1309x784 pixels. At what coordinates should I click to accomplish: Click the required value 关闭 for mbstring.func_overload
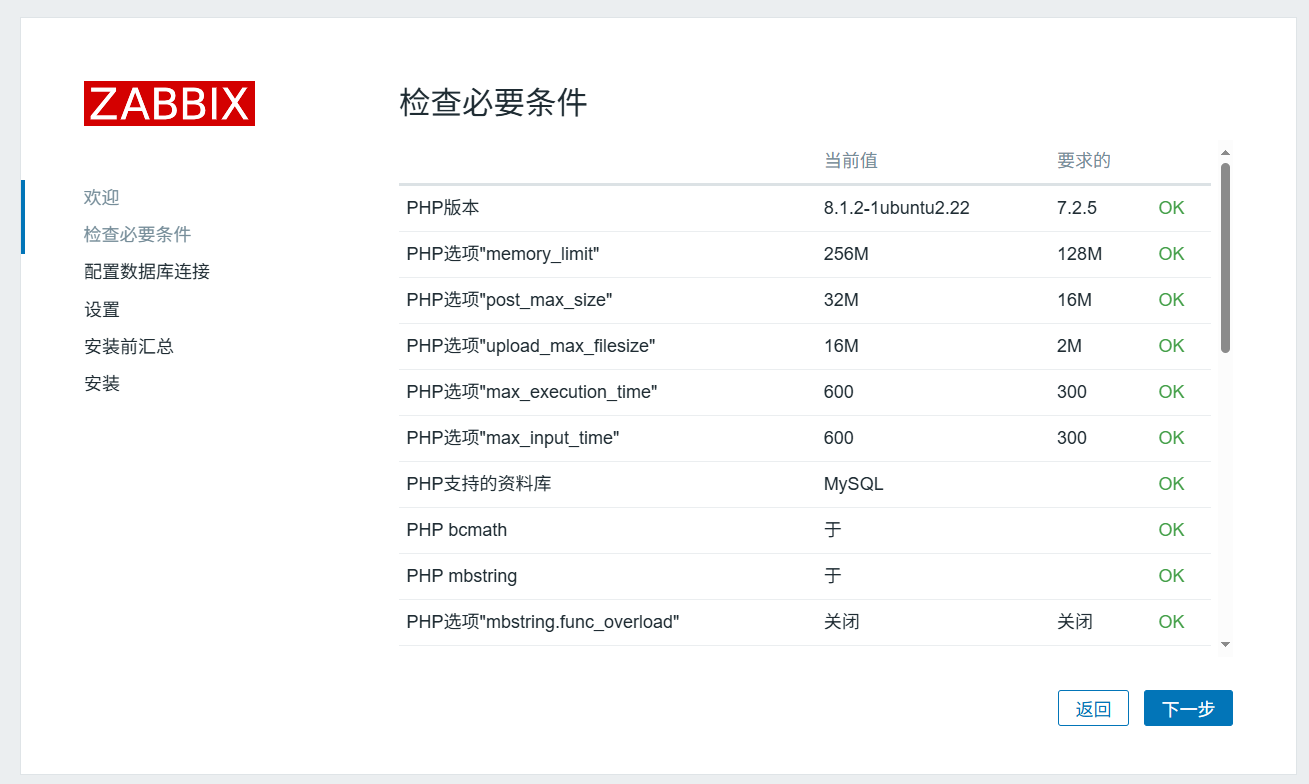(1075, 622)
